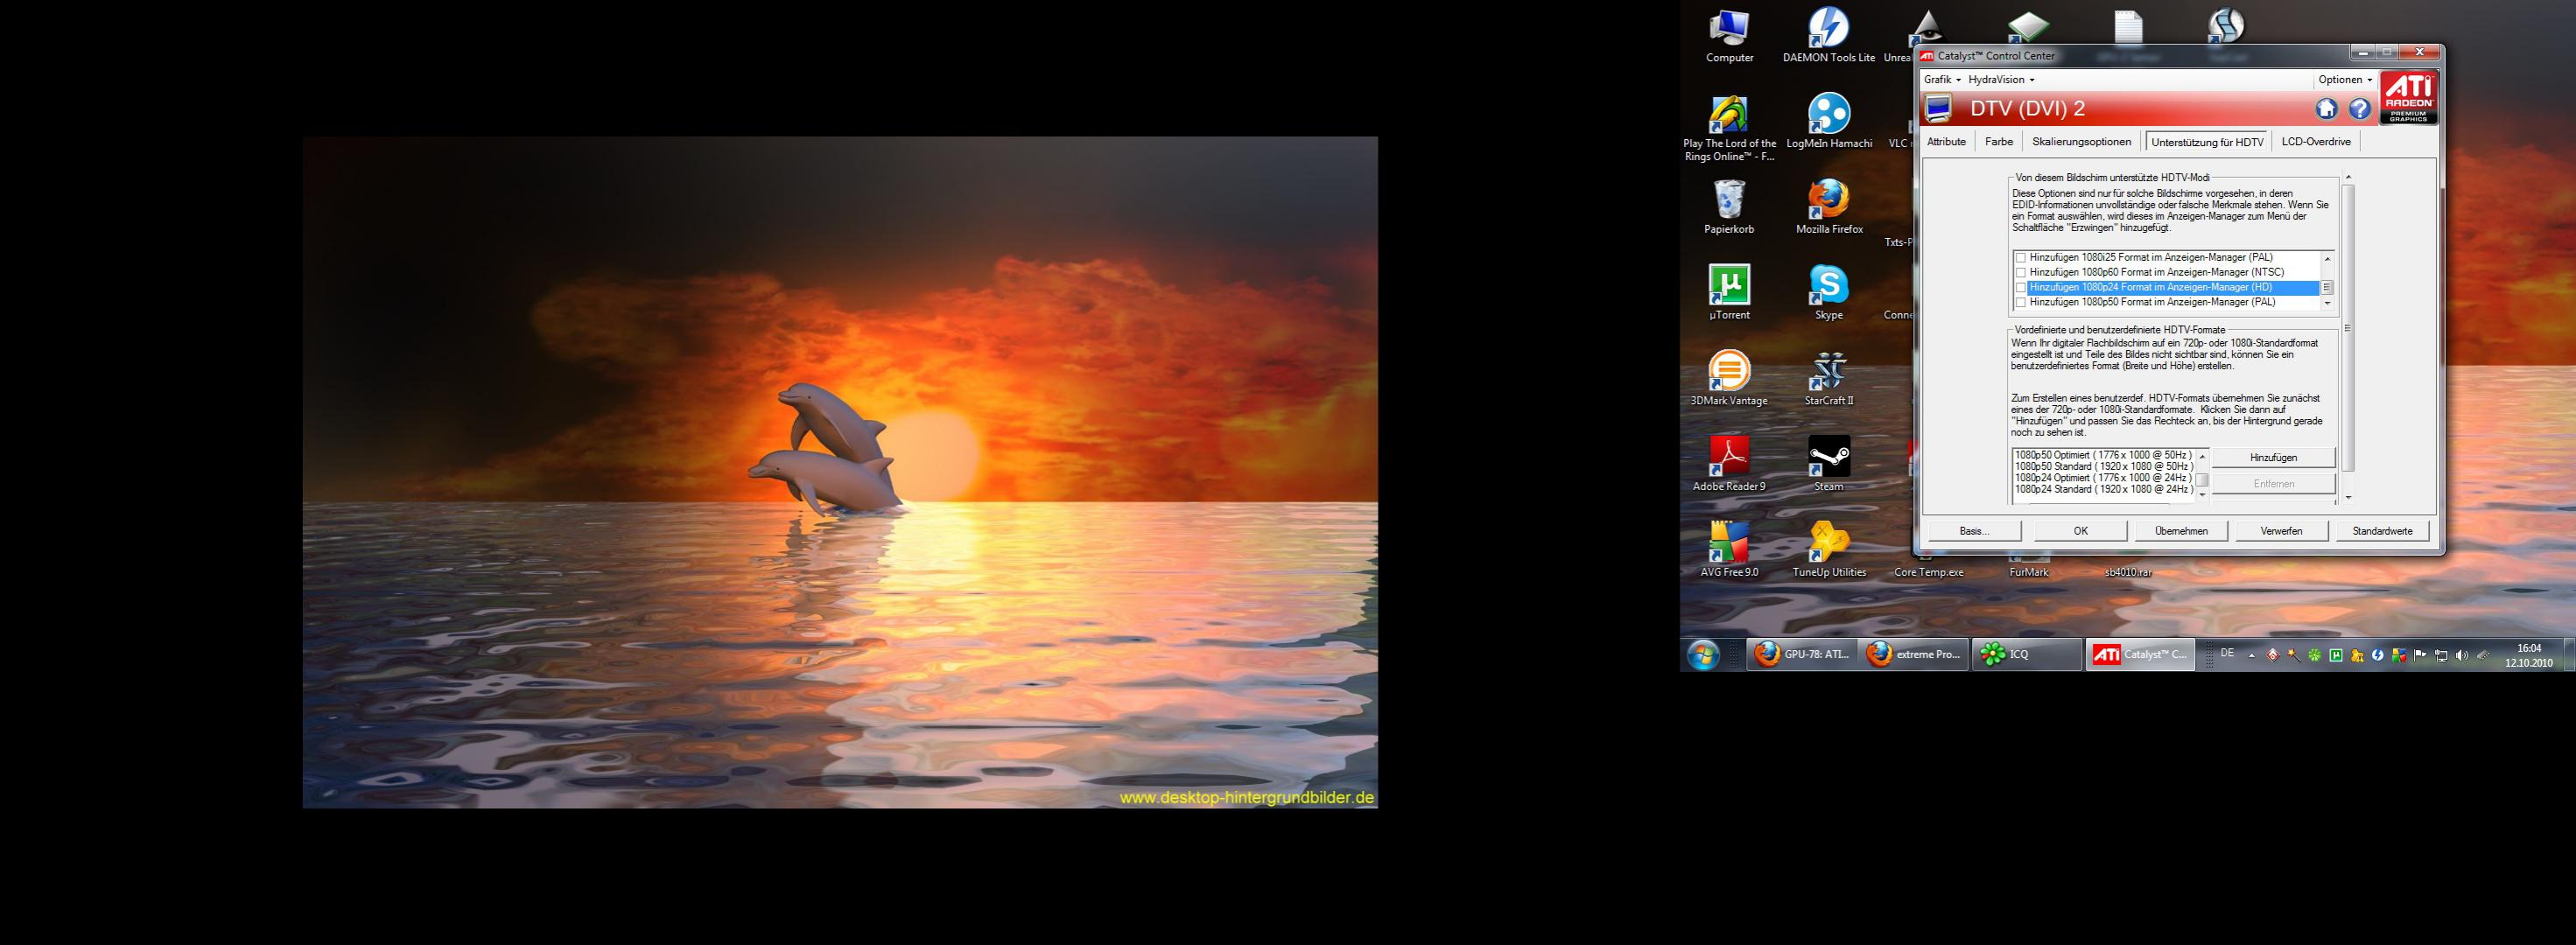Open the Skype desktop shortcut
The width and height of the screenshot is (2576, 945).
[x=1828, y=286]
